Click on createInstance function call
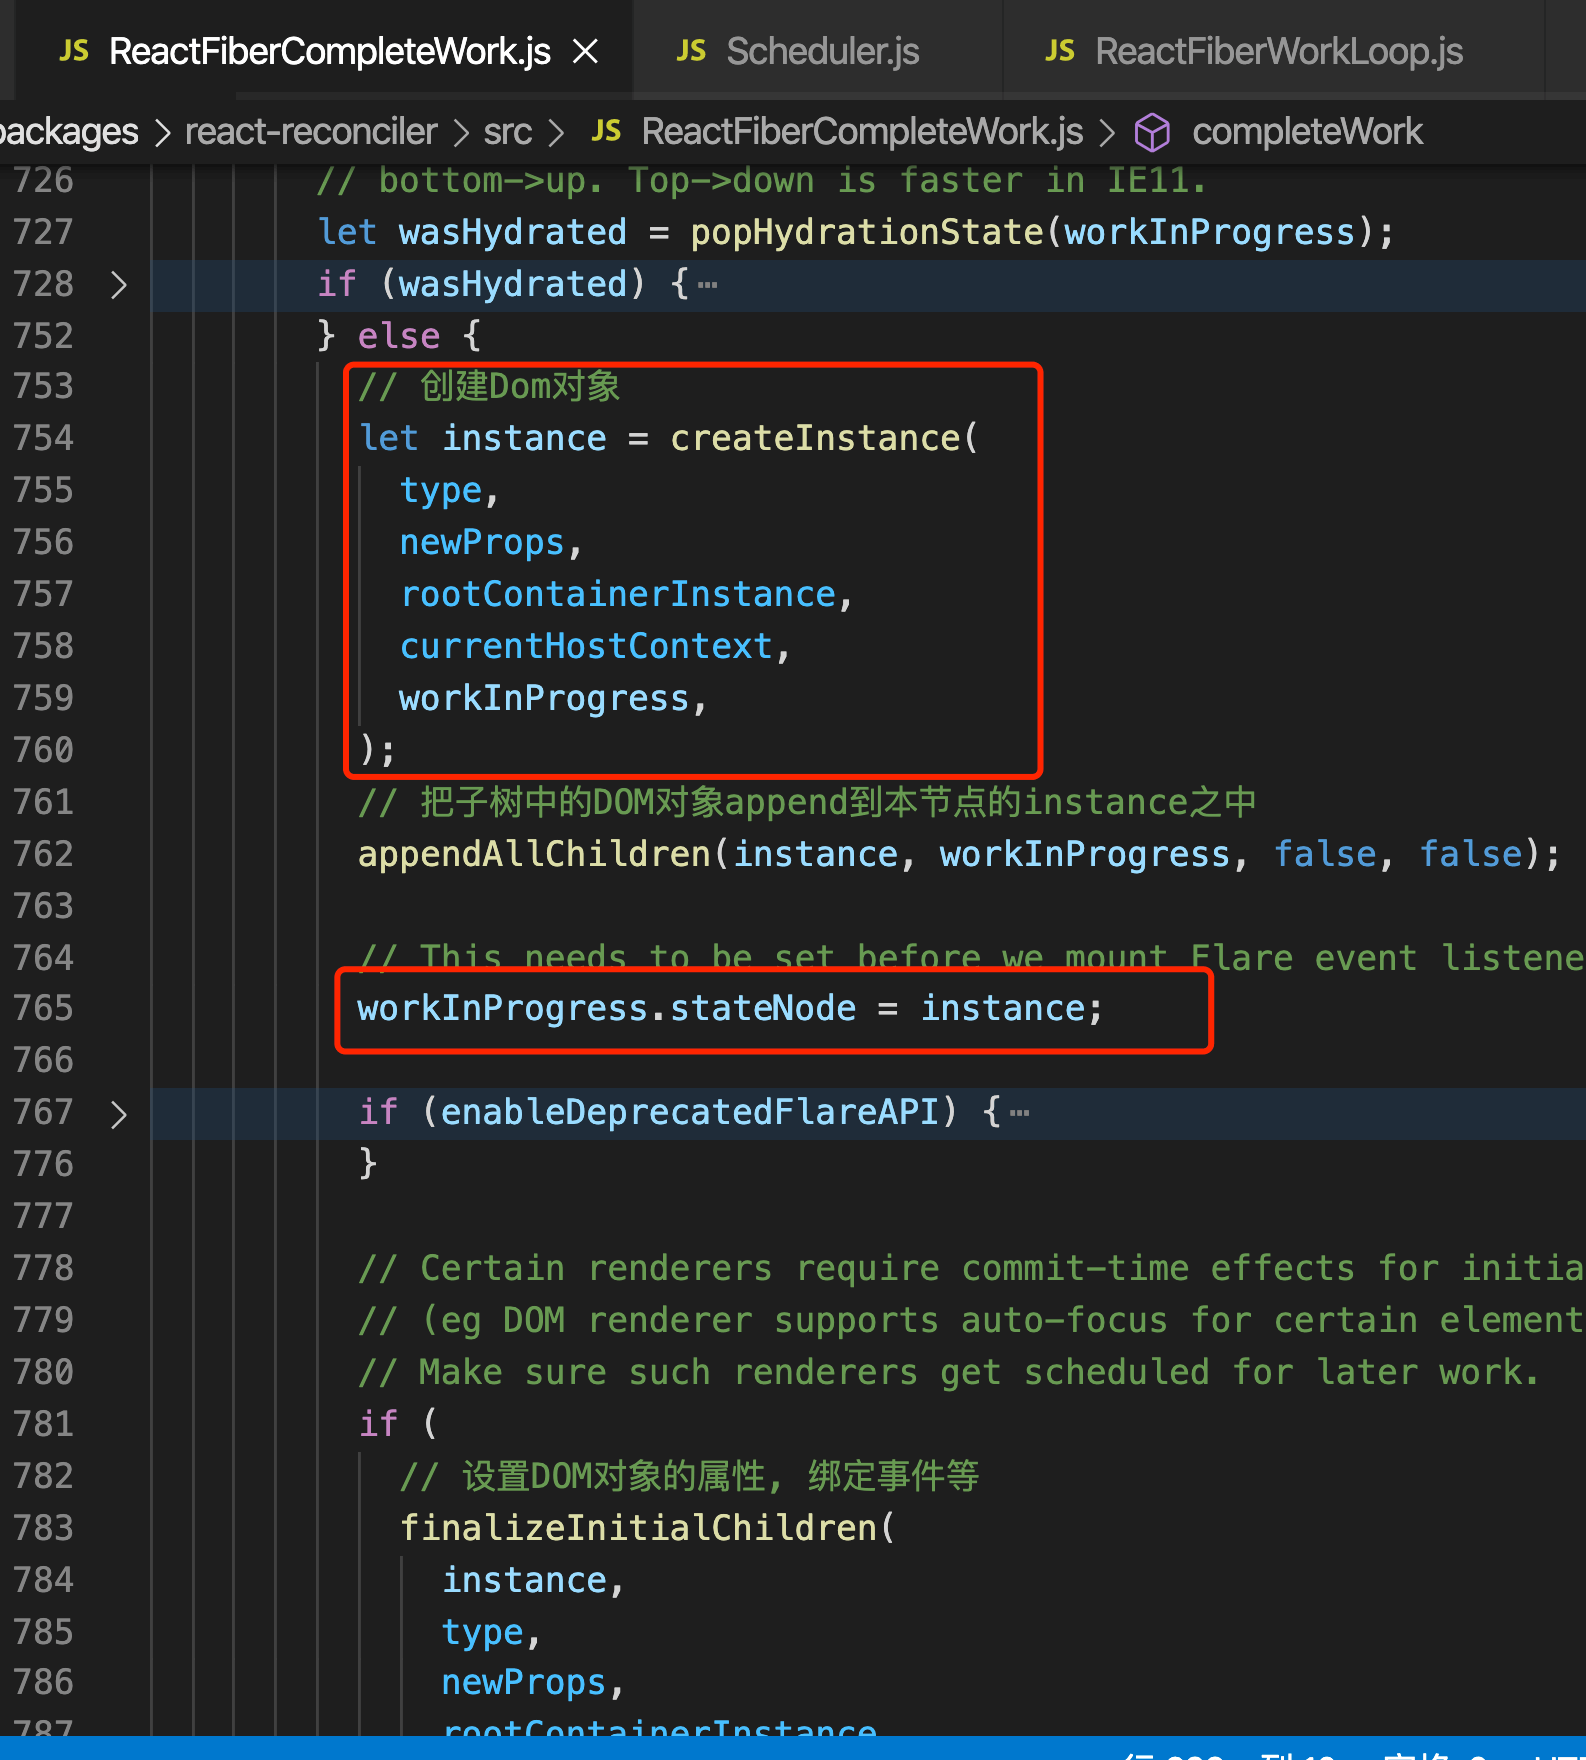Screen dimensions: 1586x1760 pyautogui.click(x=815, y=438)
